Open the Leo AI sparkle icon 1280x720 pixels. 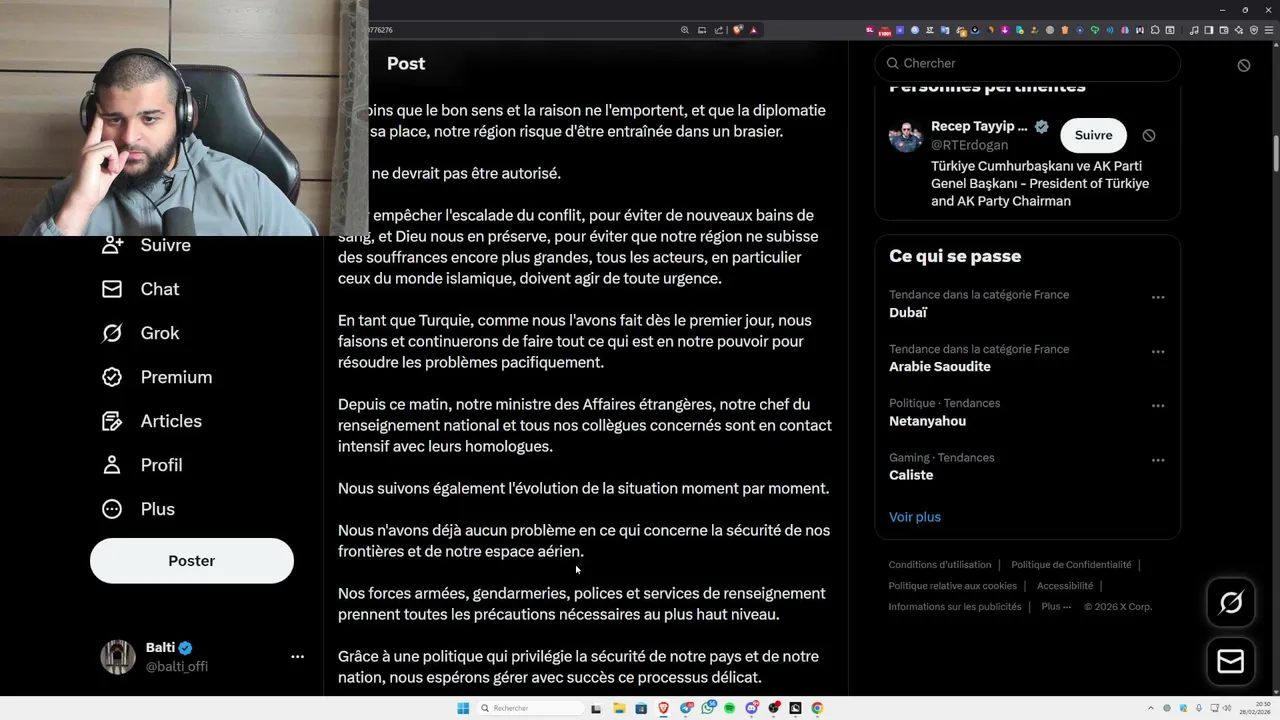click(x=1238, y=30)
